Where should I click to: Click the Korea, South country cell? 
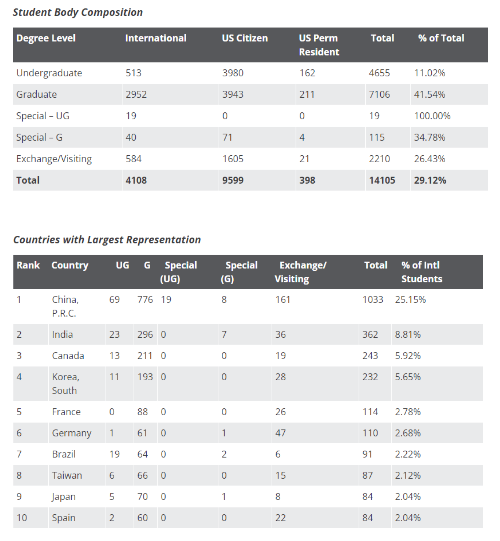pos(66,384)
